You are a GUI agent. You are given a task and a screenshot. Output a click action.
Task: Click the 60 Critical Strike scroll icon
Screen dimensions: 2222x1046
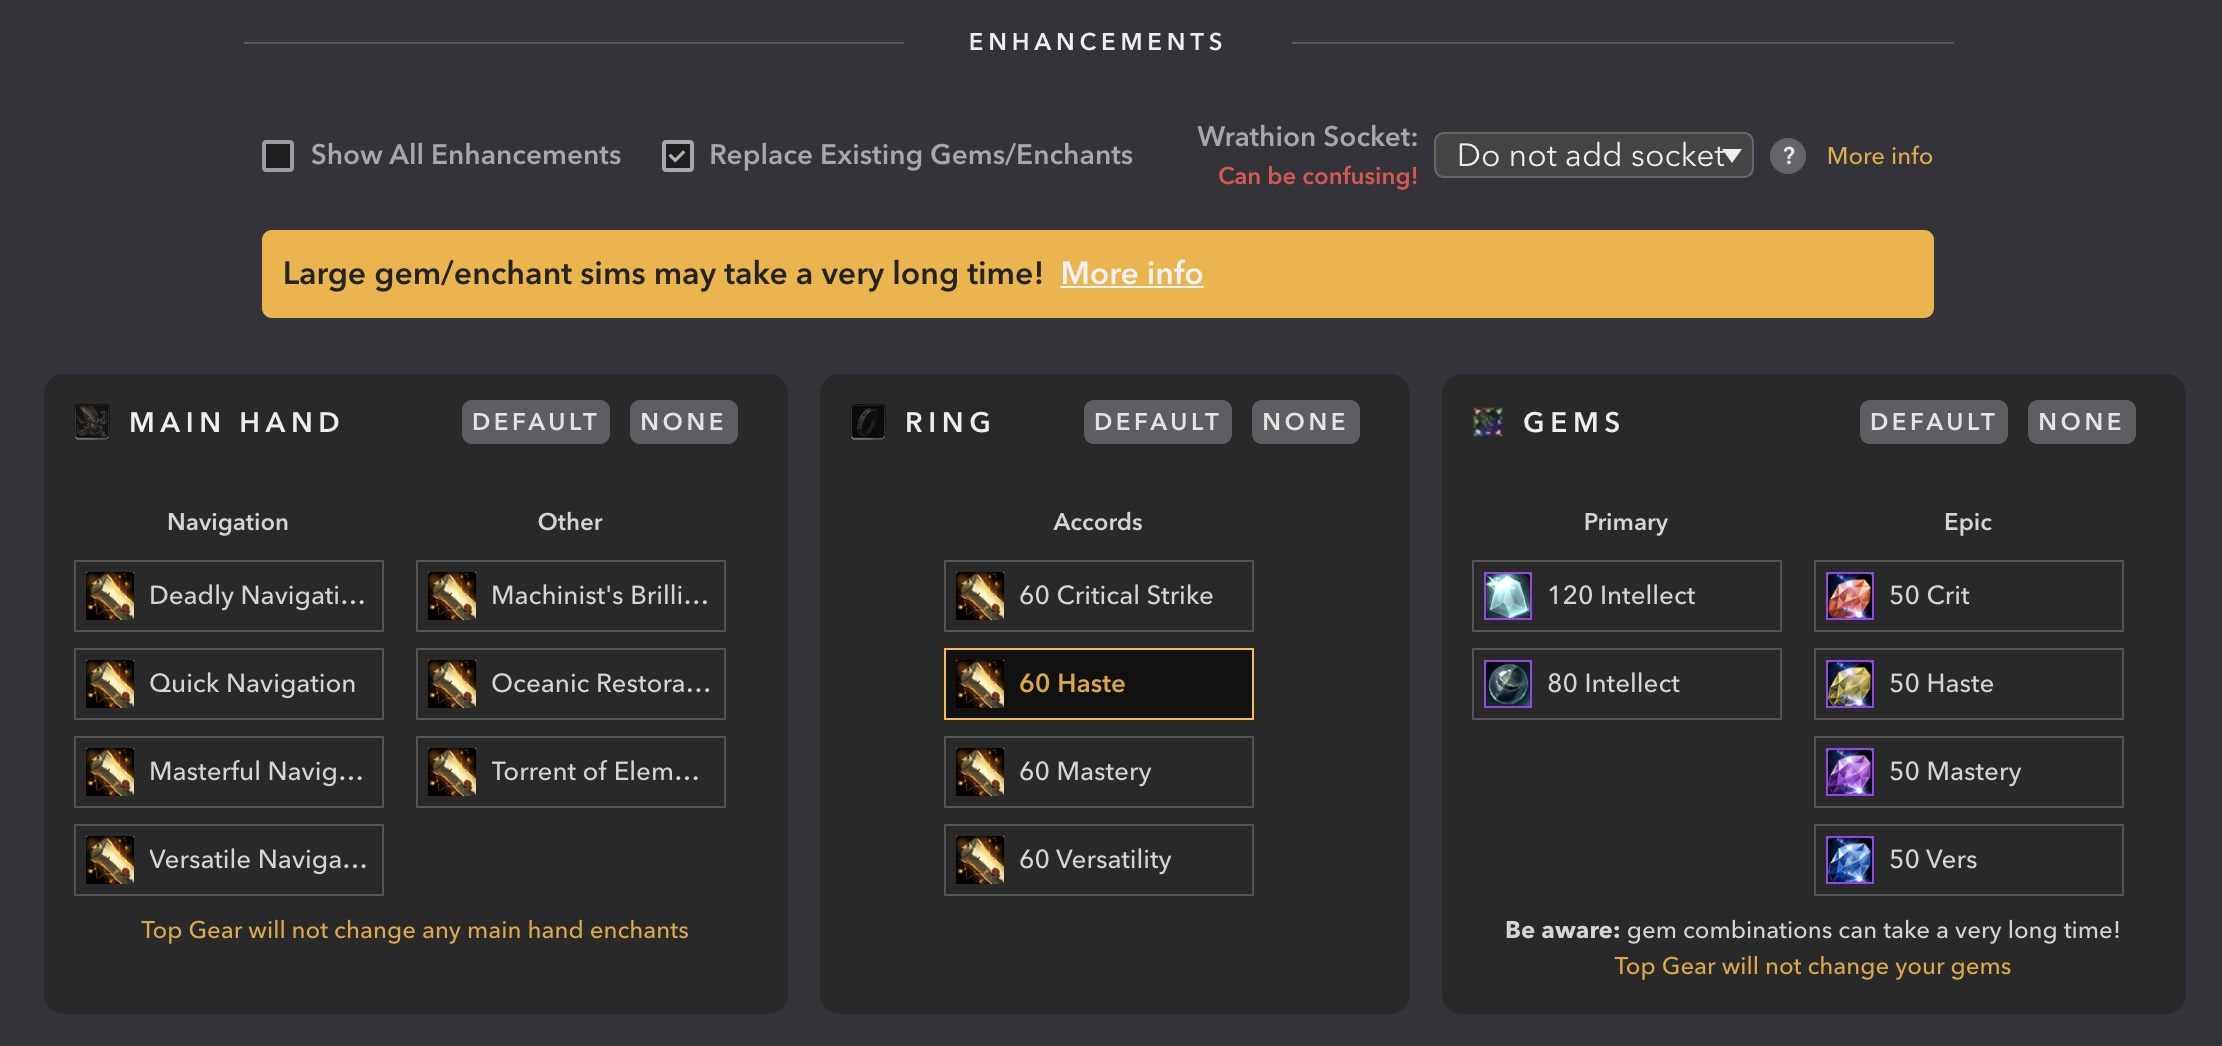(x=980, y=596)
